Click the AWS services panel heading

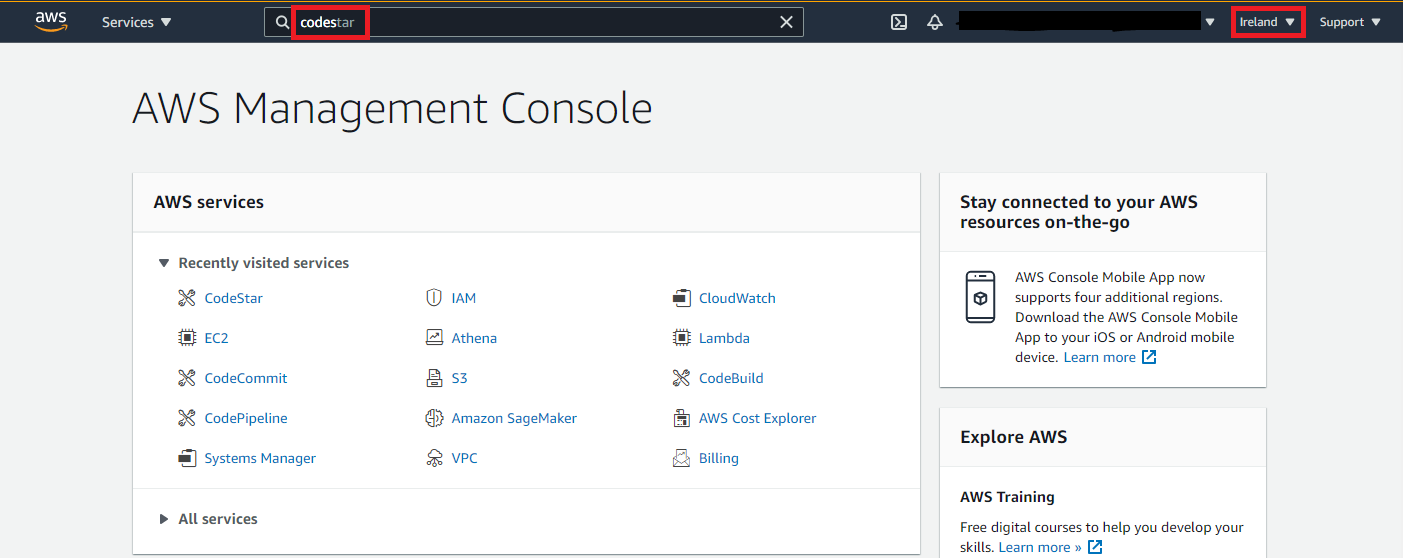tap(209, 202)
